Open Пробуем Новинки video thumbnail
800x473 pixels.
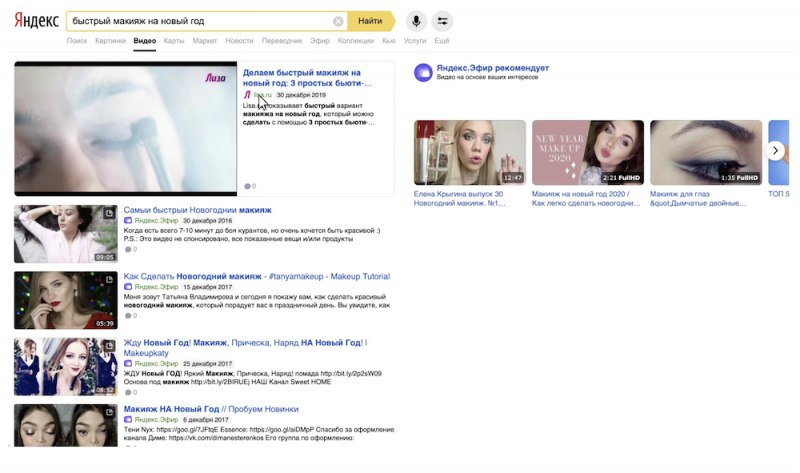(x=66, y=426)
